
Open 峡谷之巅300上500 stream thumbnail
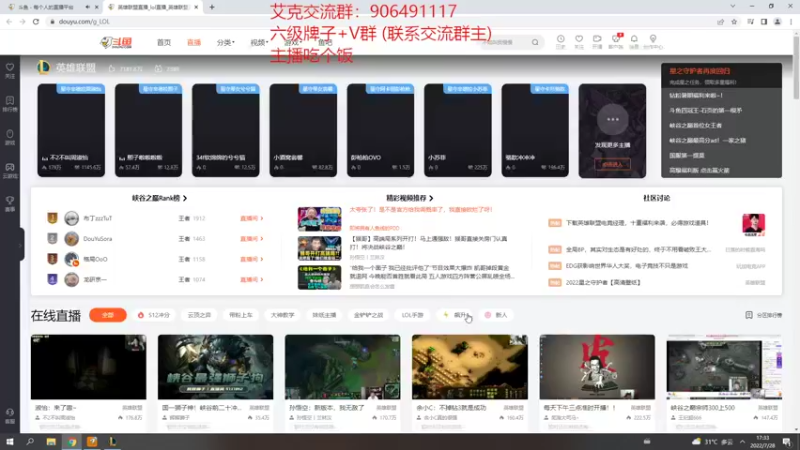click(724, 367)
